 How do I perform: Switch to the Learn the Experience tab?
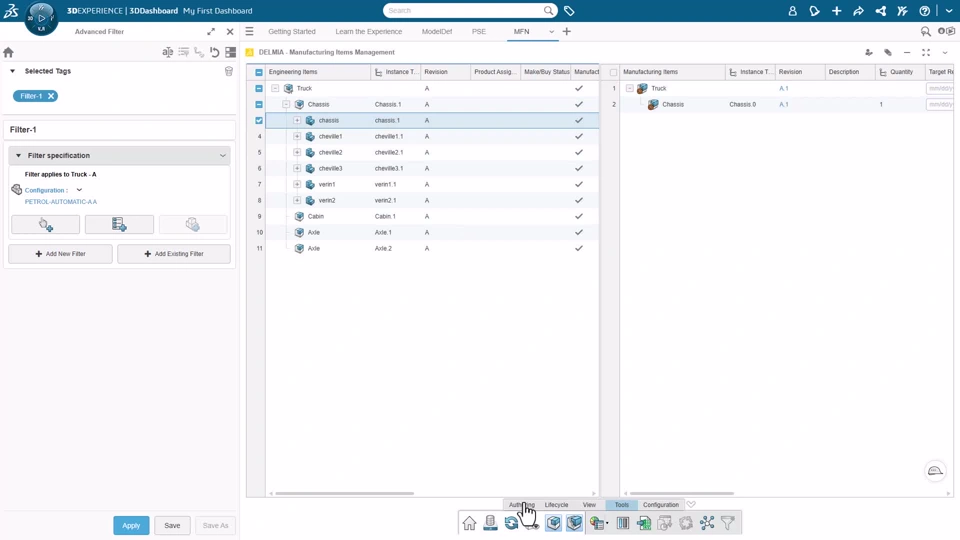click(369, 31)
